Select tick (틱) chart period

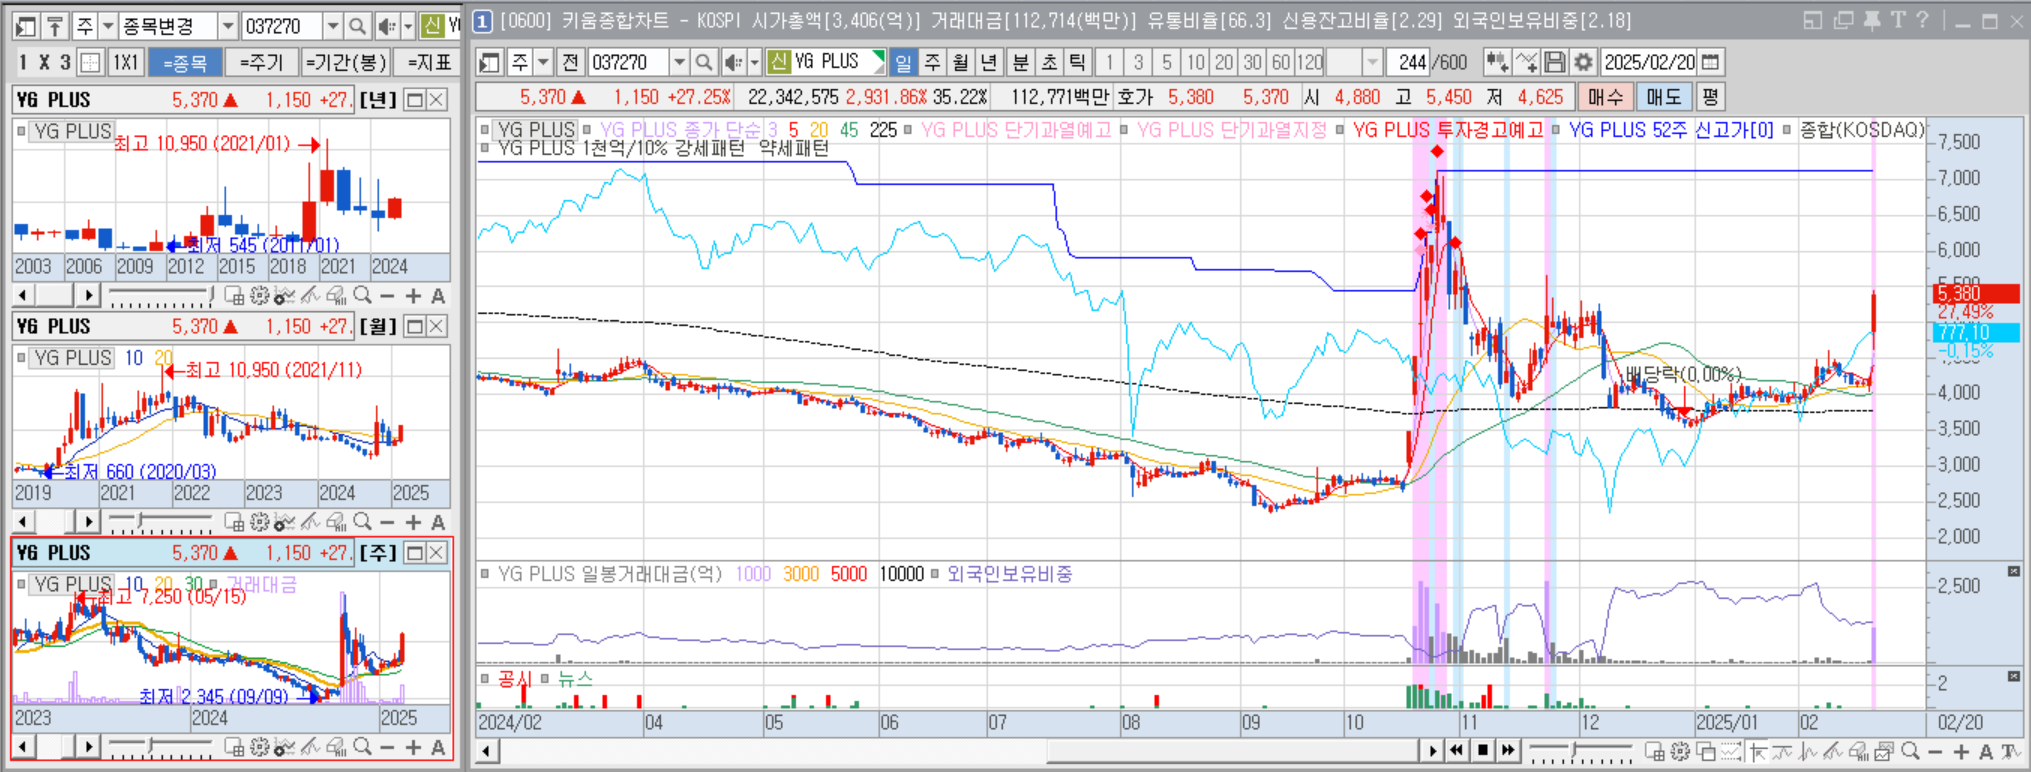[x=1077, y=62]
